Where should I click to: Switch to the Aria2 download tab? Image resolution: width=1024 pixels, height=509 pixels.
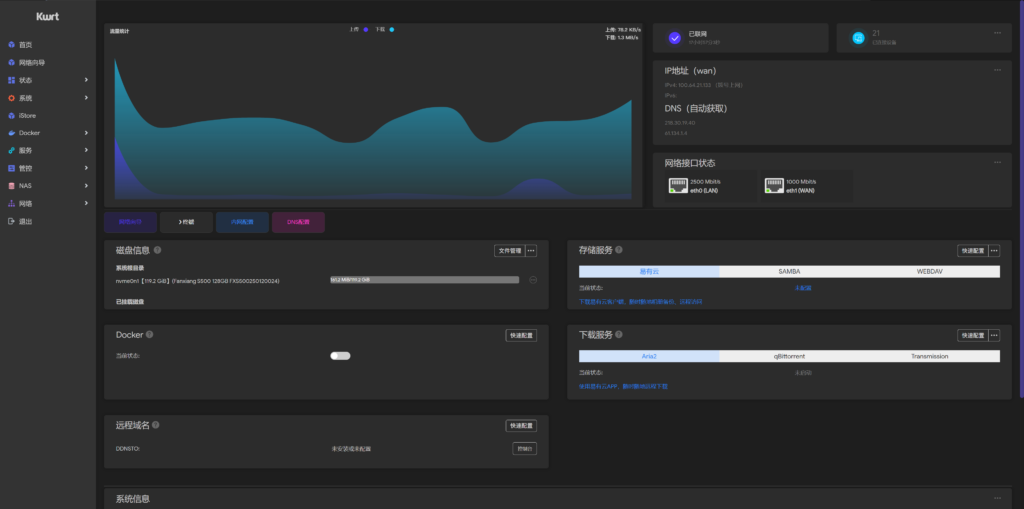tap(649, 356)
